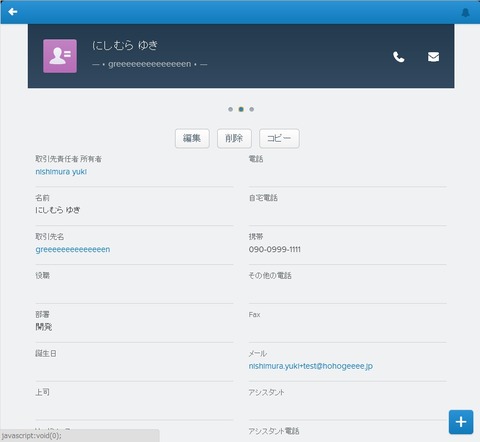Send email via envelope icon
Image resolution: width=480 pixels, height=442 pixels.
pos(433,57)
